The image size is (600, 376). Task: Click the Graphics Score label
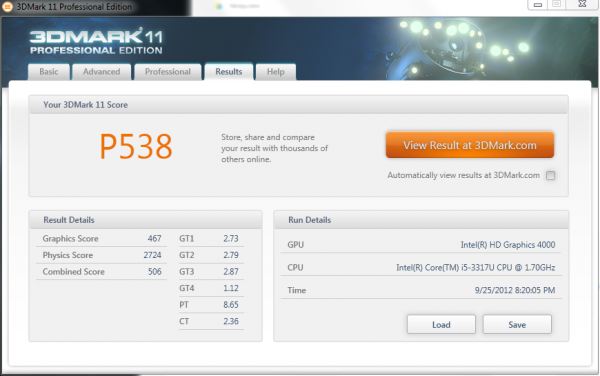tap(70, 238)
